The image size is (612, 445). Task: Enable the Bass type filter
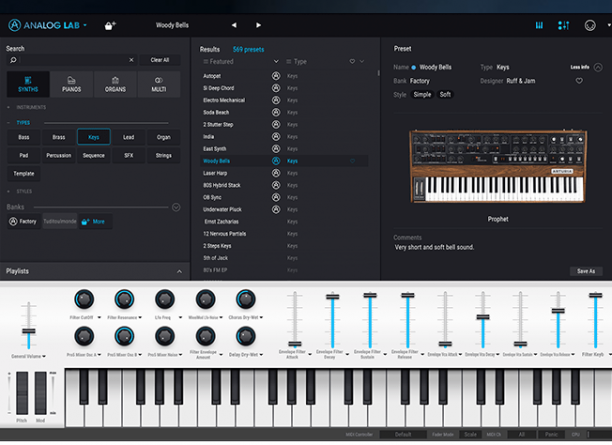click(23, 137)
